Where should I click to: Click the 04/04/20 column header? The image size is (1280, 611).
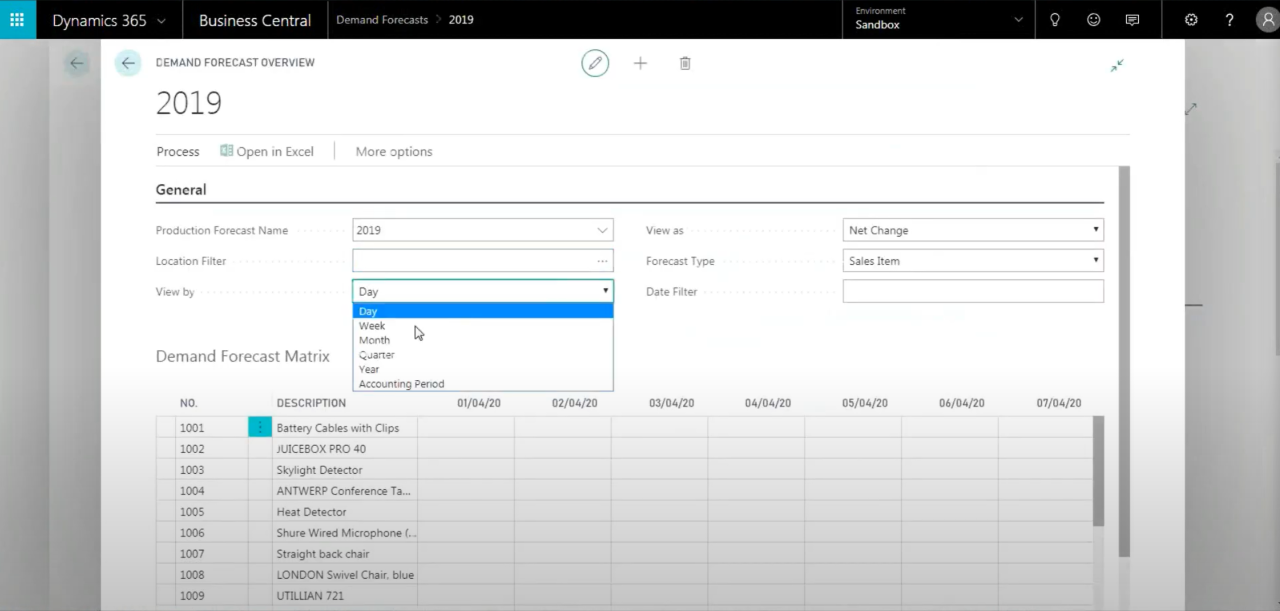tap(768, 403)
